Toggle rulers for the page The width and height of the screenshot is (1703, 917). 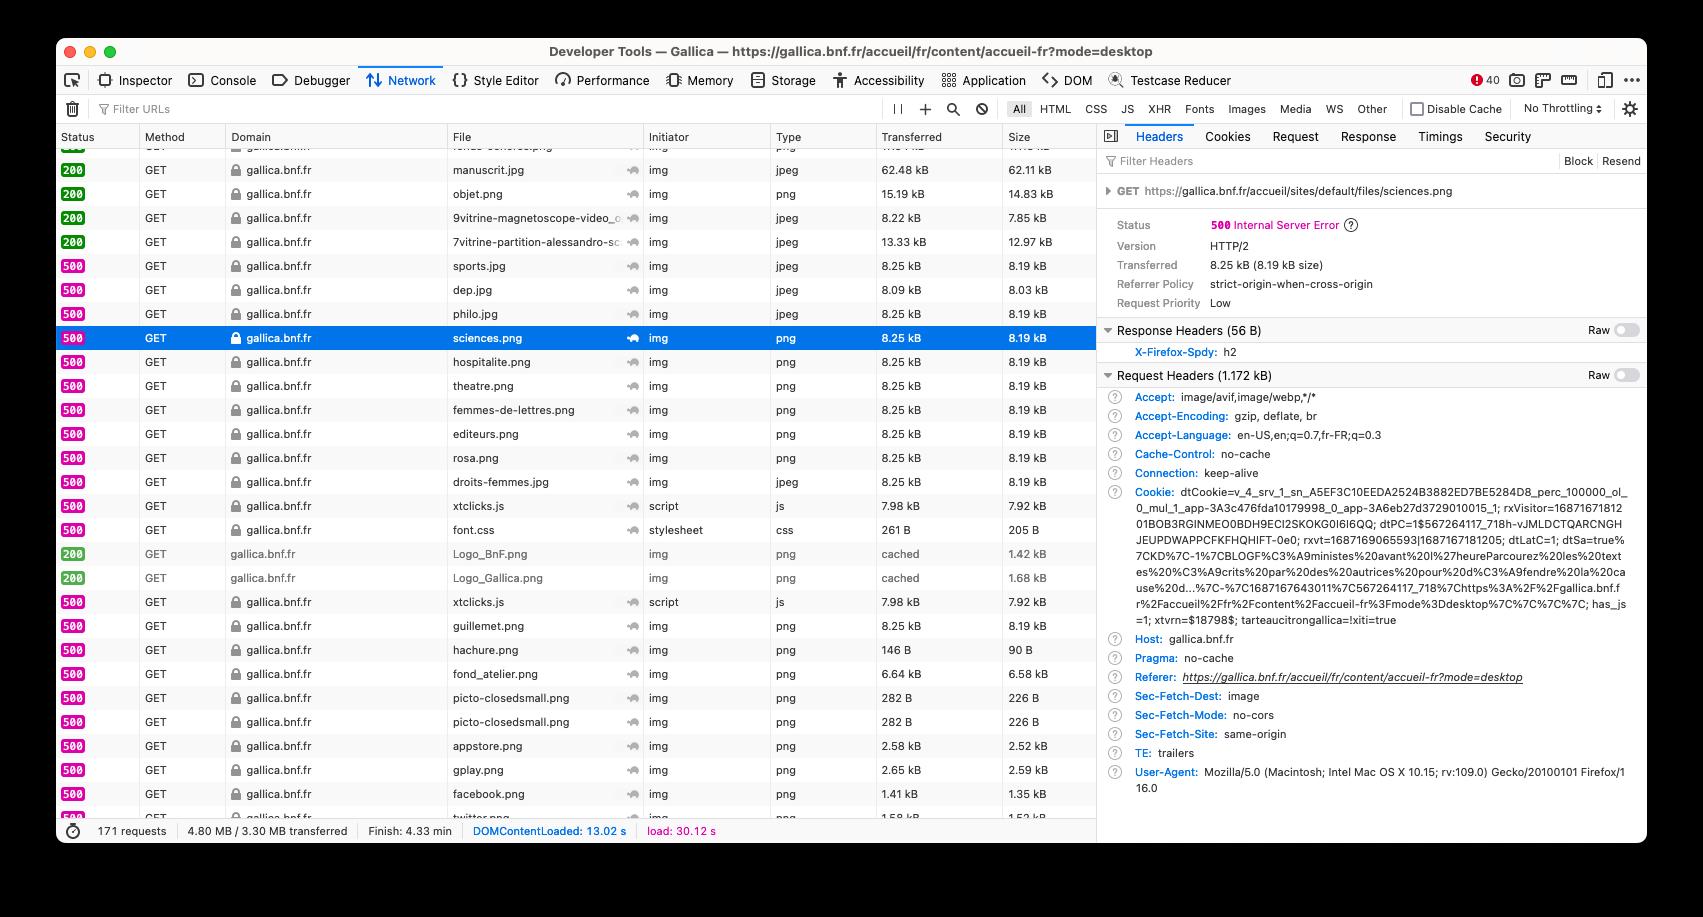point(1545,80)
